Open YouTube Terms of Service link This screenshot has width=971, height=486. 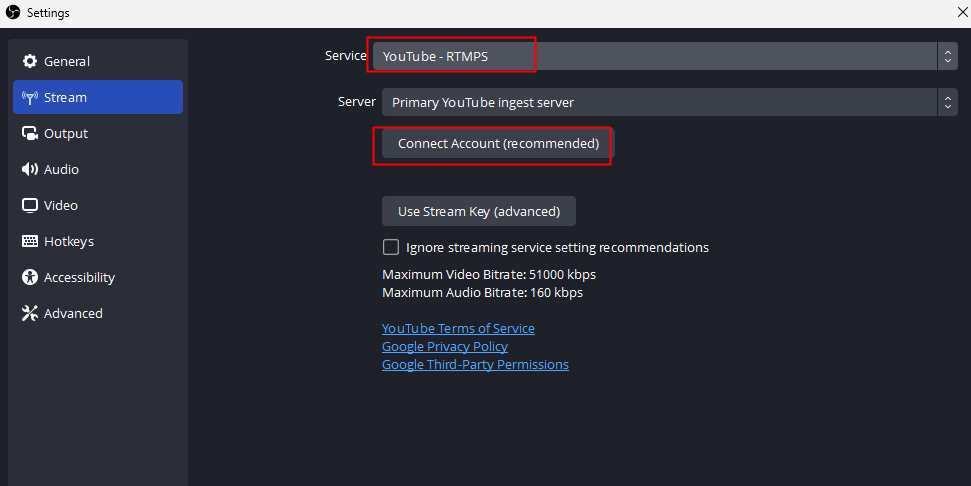tap(458, 328)
